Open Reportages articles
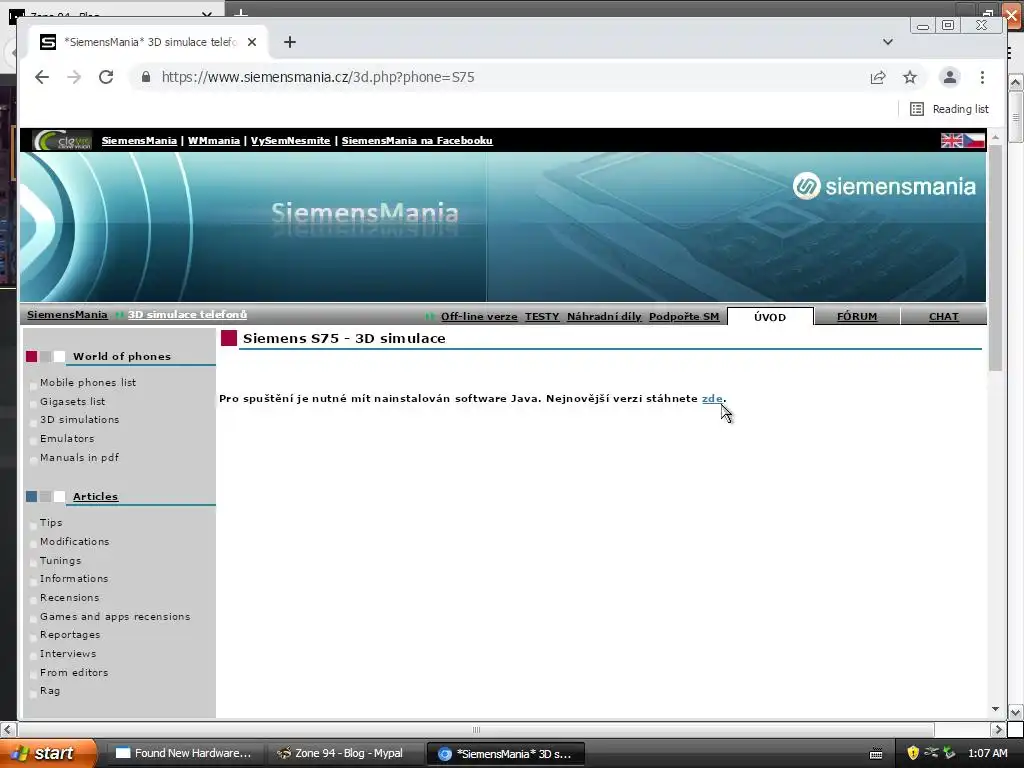This screenshot has height=768, width=1024. (70, 635)
